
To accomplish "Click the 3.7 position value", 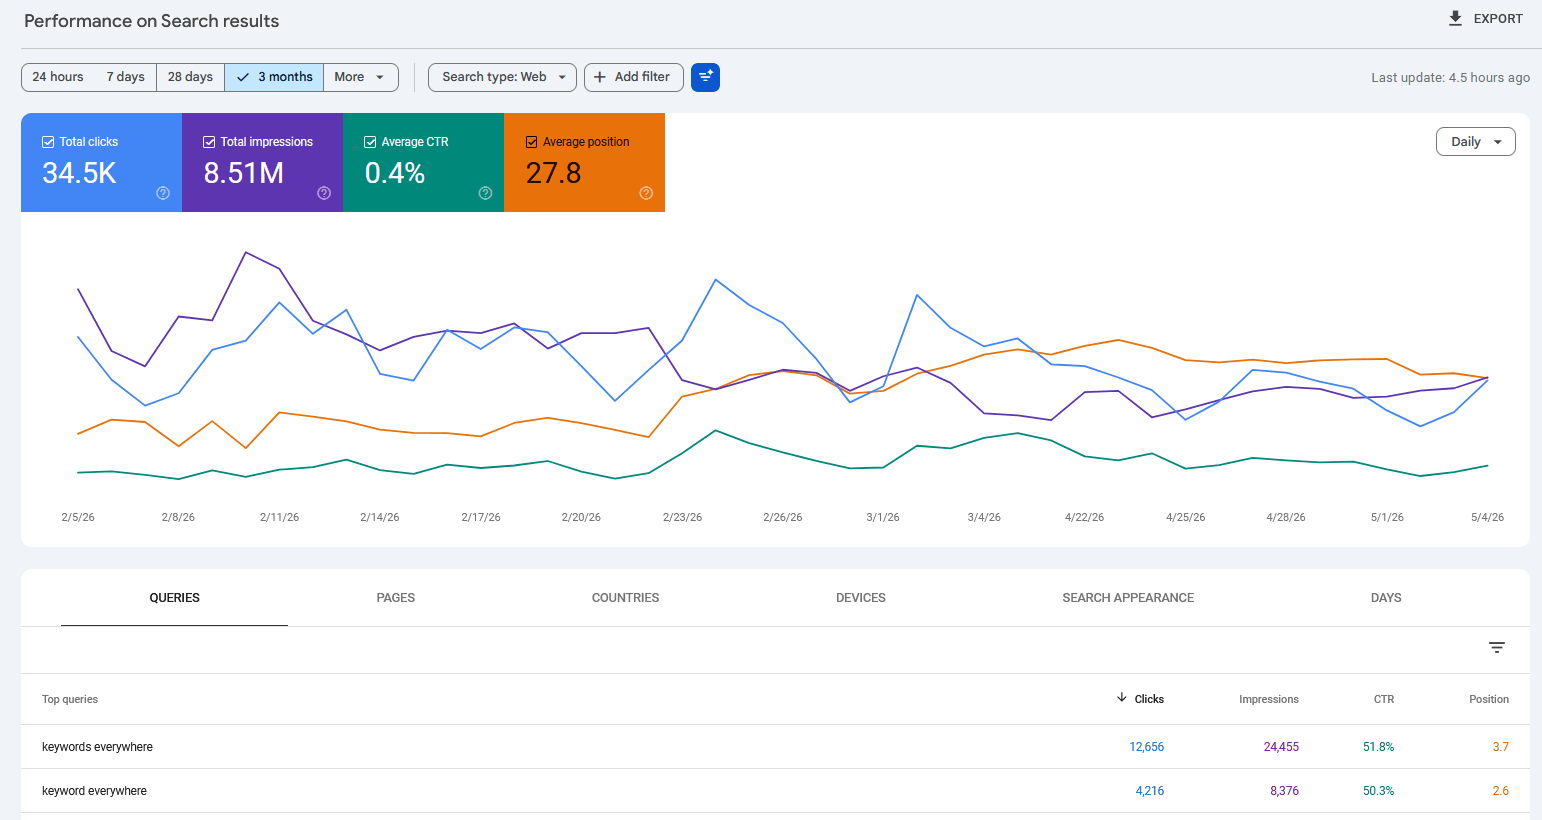I will pos(1500,747).
